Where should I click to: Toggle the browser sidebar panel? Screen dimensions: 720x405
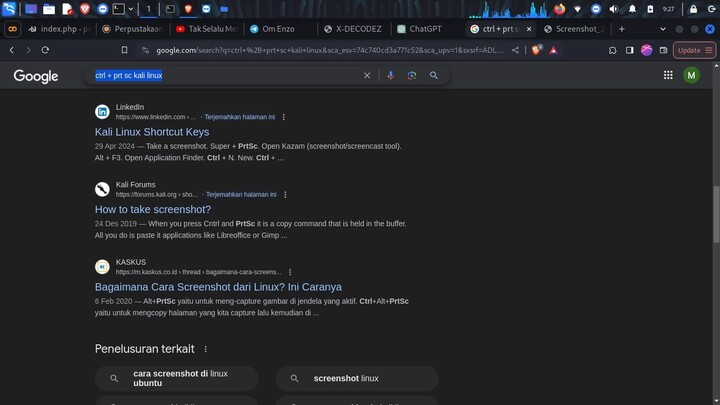click(630, 50)
